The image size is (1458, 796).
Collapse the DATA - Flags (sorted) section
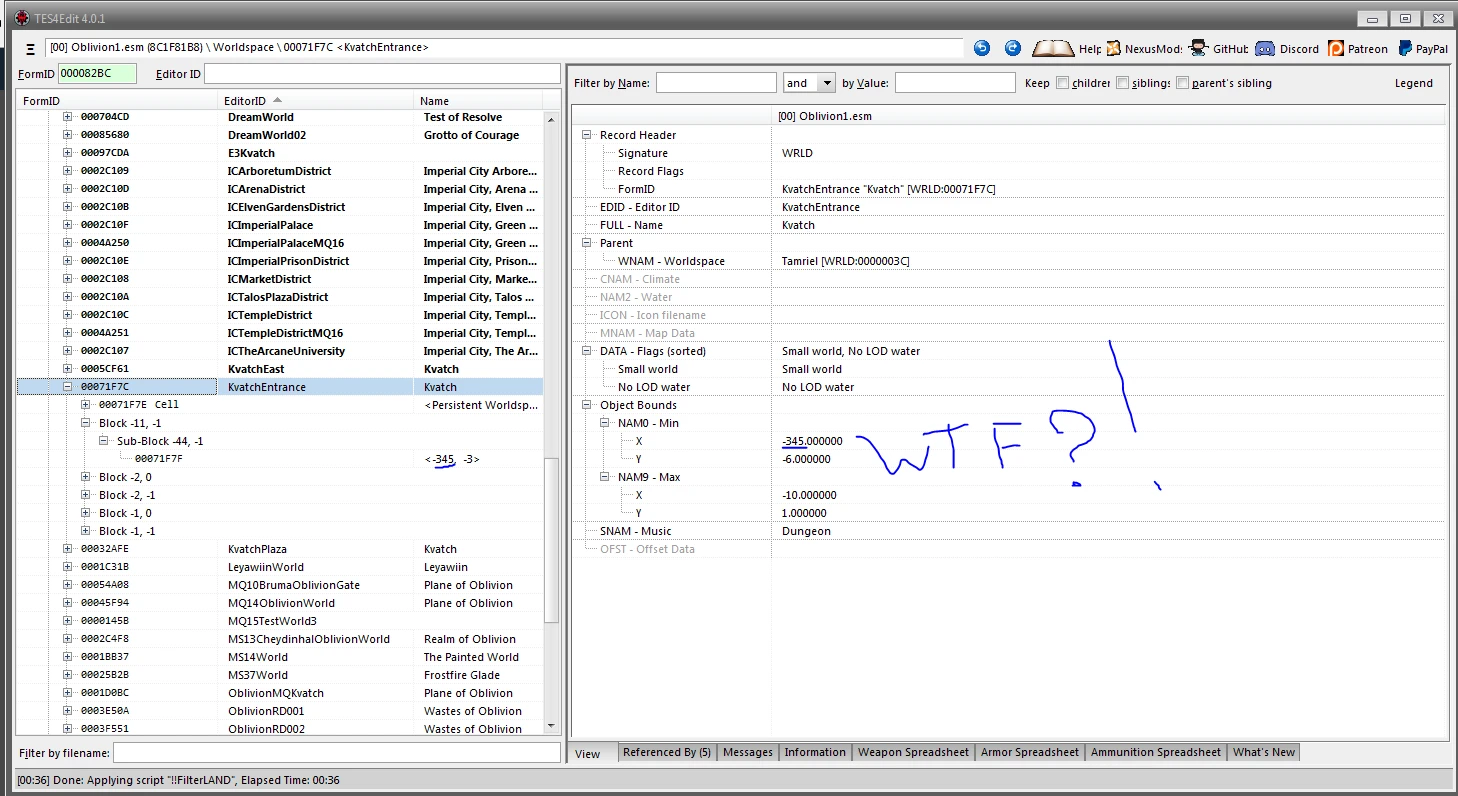point(587,351)
